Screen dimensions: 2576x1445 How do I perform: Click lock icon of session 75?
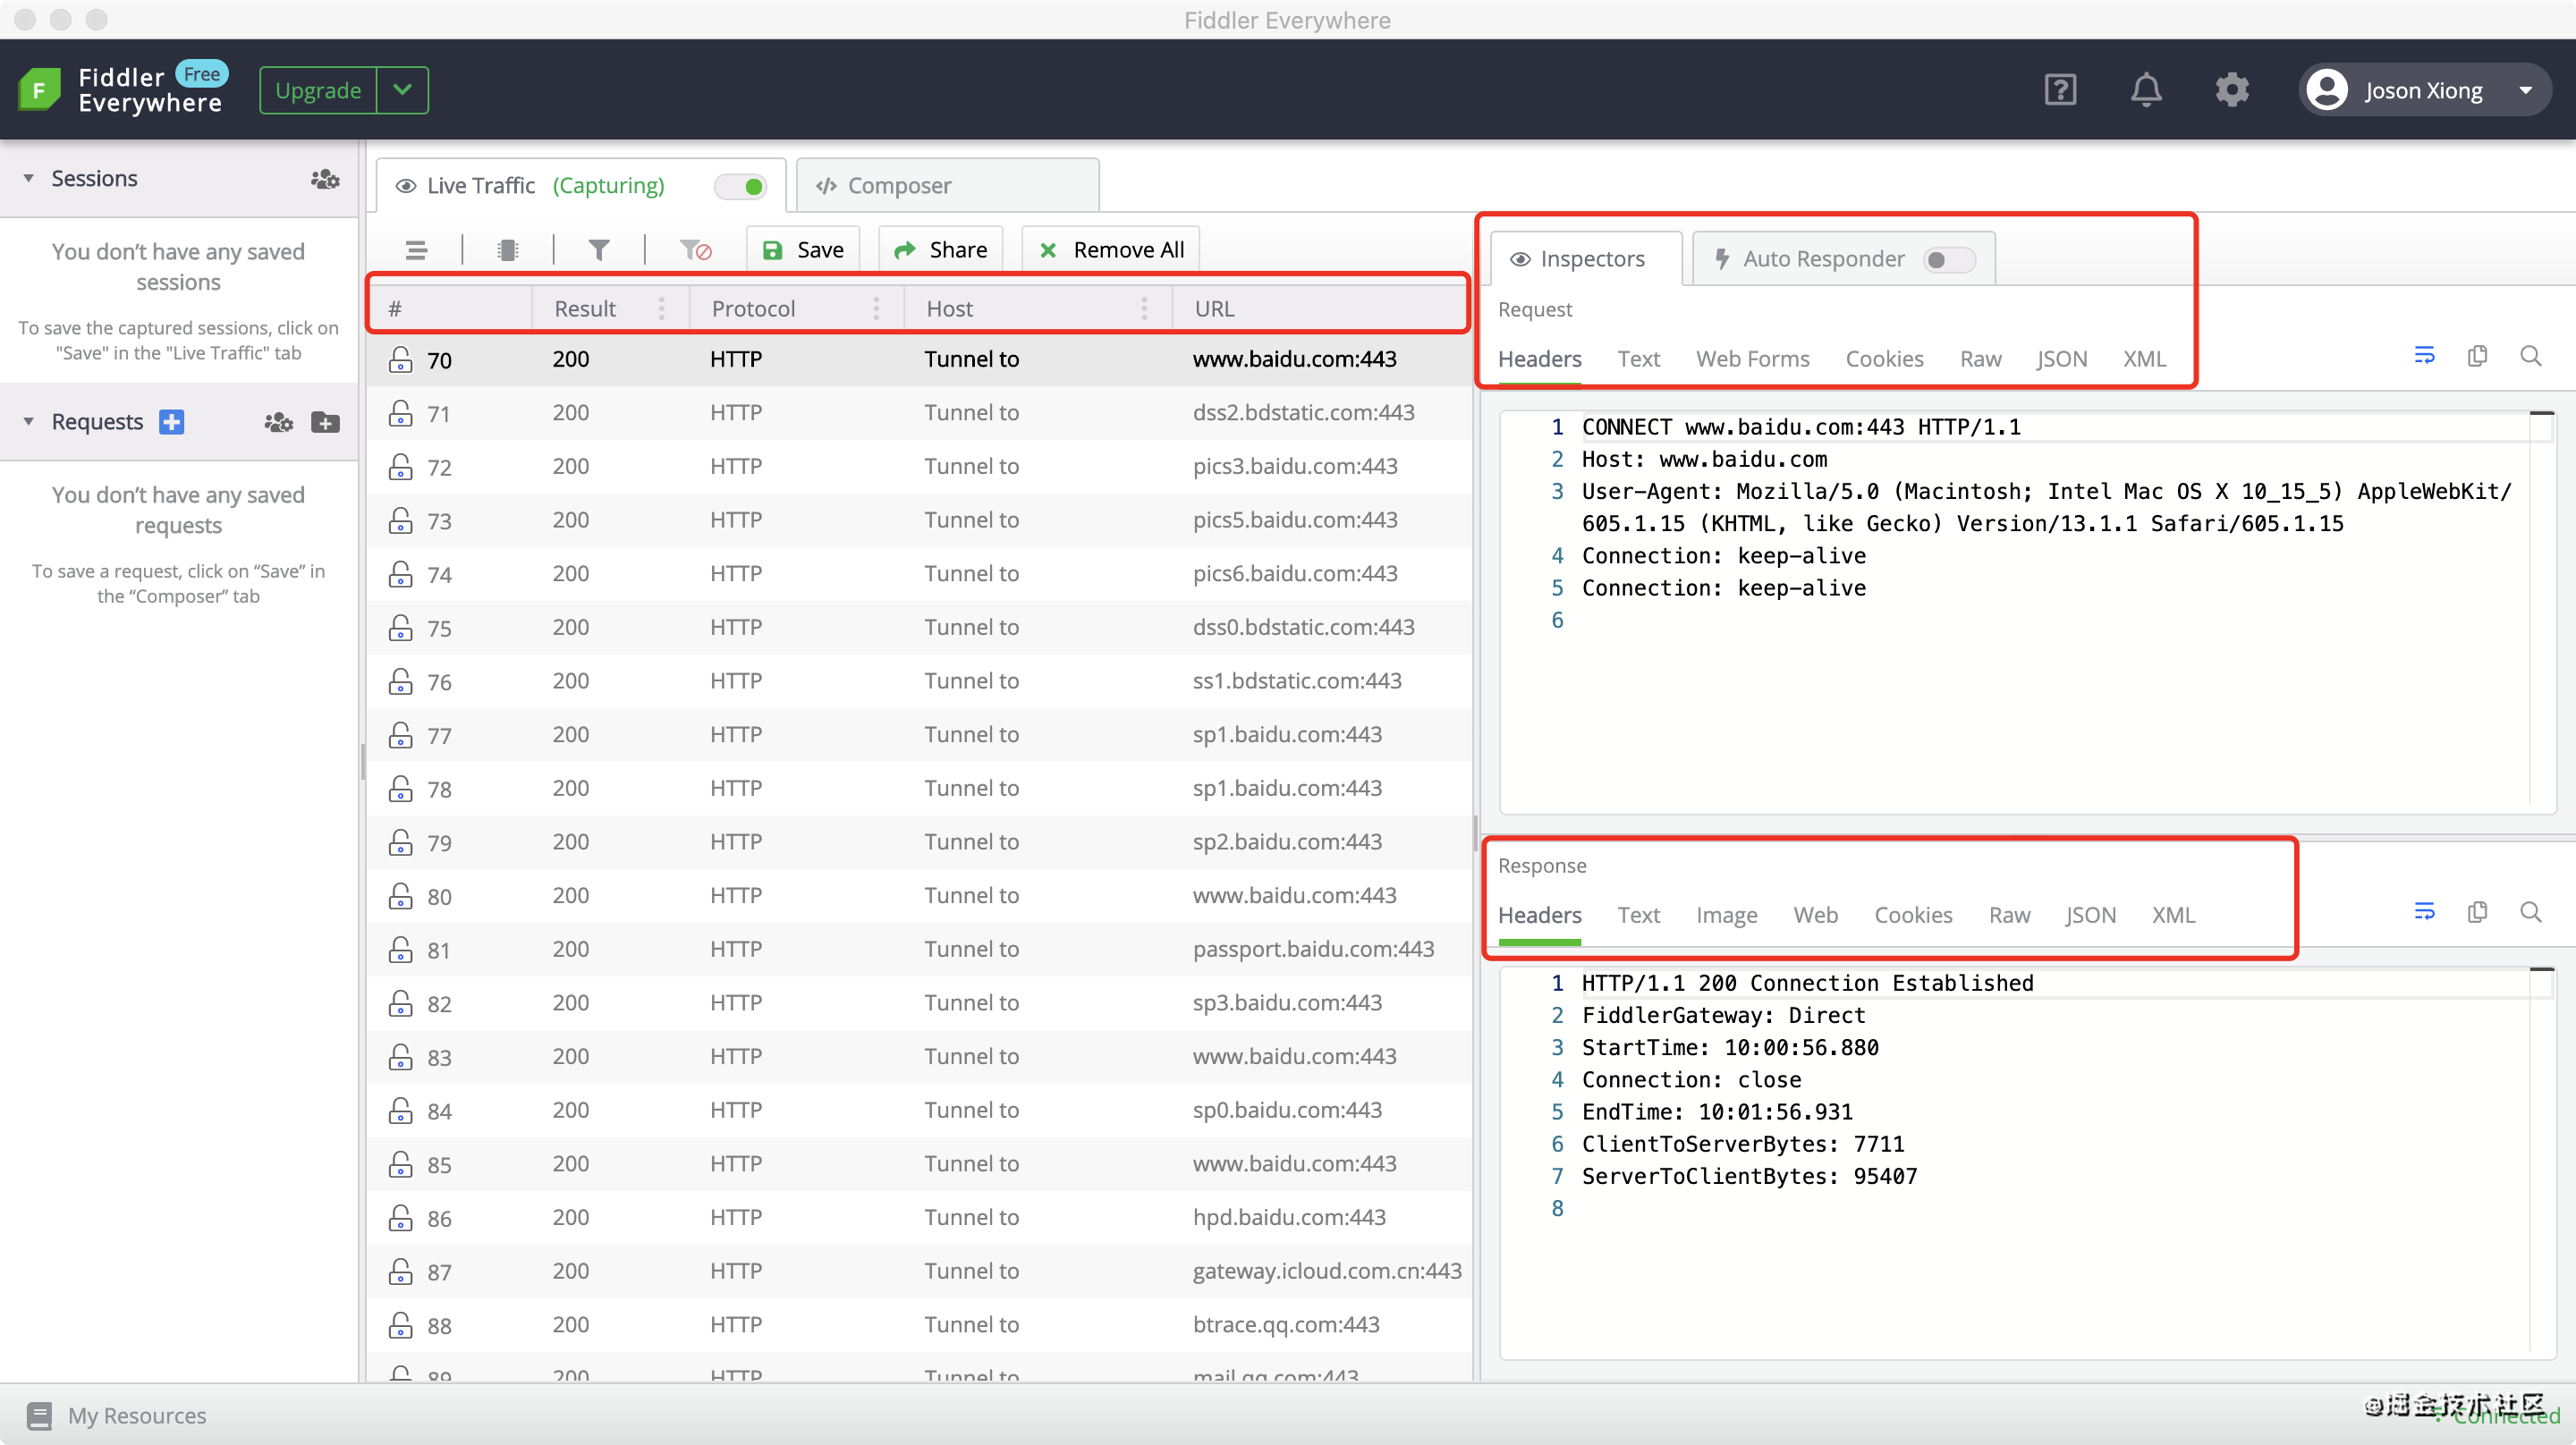401,627
